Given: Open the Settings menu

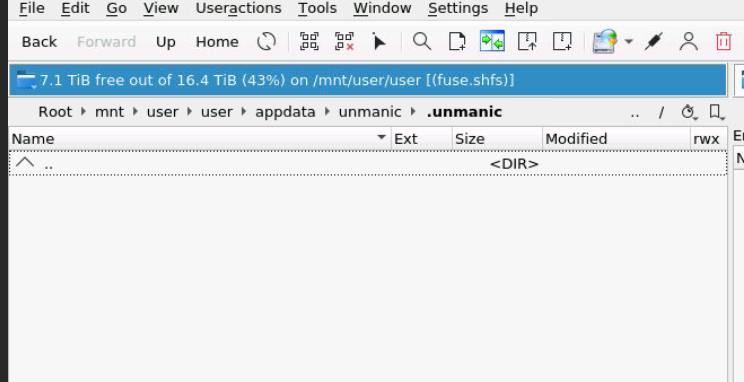Looking at the screenshot, I should [458, 9].
